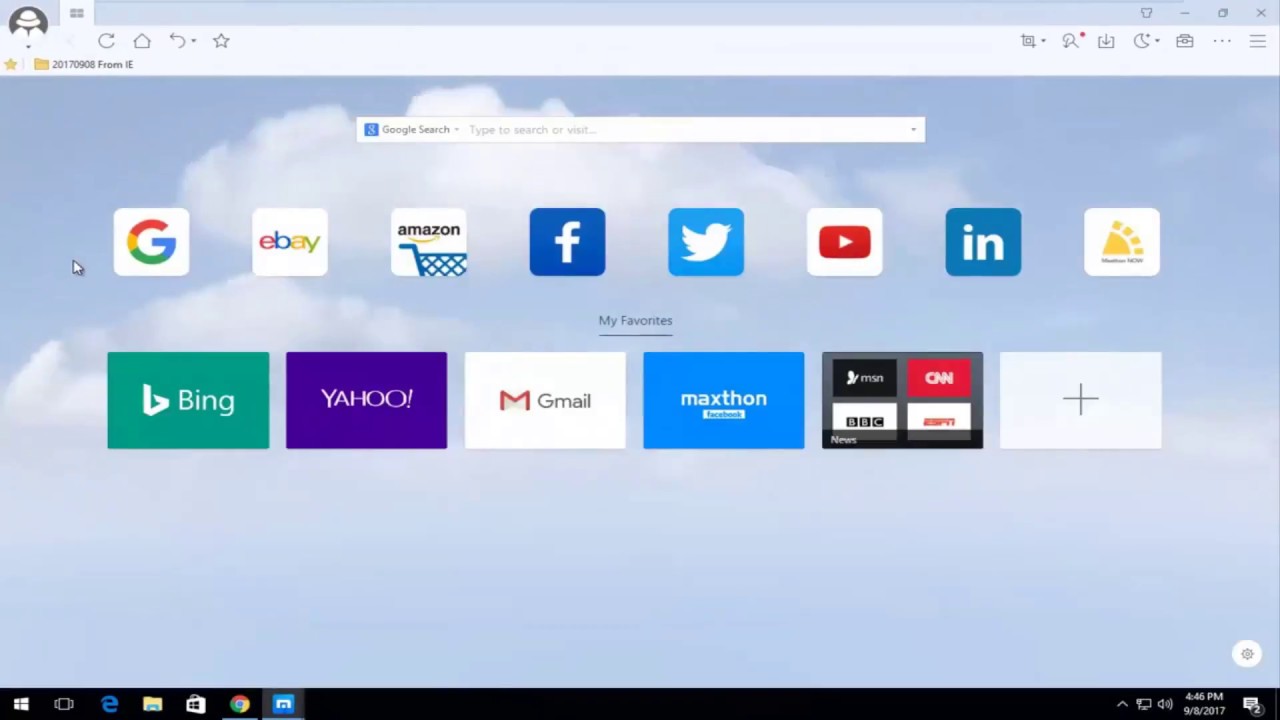
Task: Open the News folder tile
Action: point(902,400)
